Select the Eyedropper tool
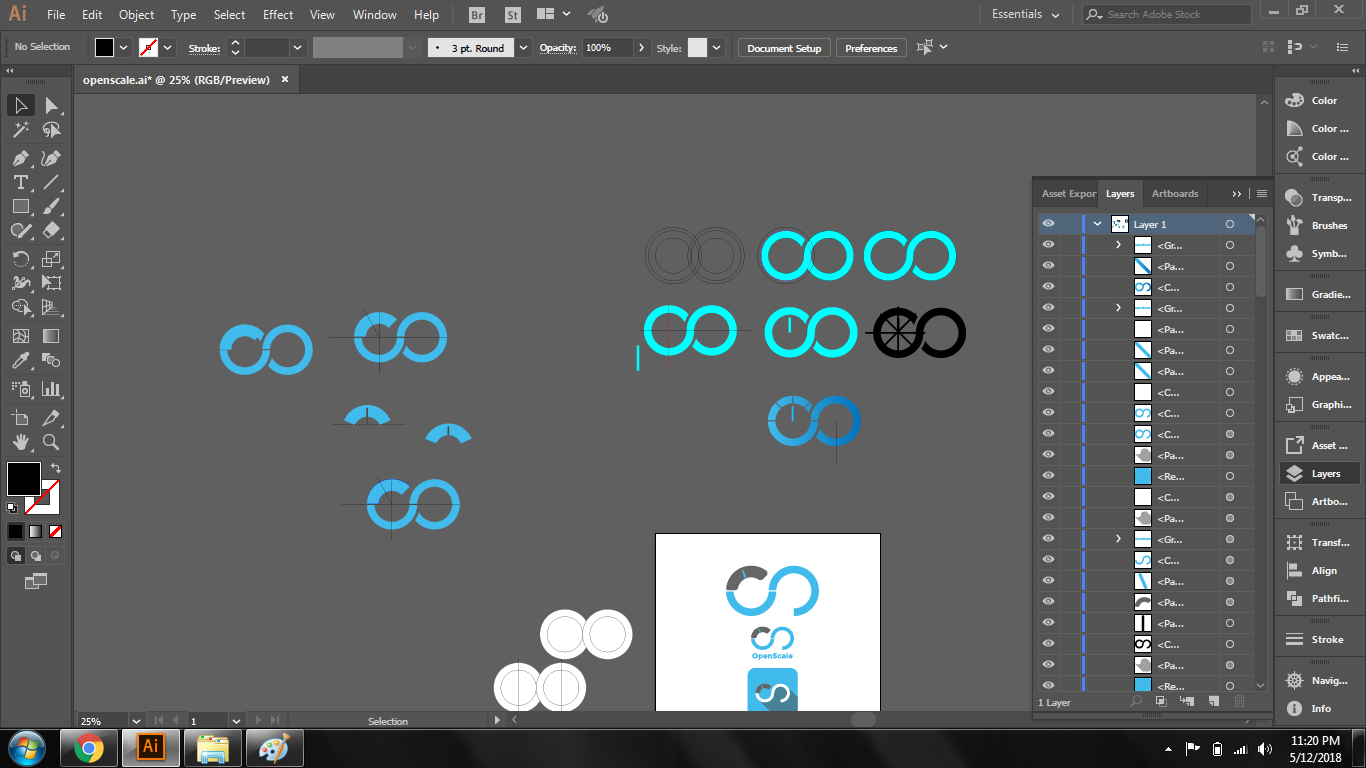 (20, 361)
